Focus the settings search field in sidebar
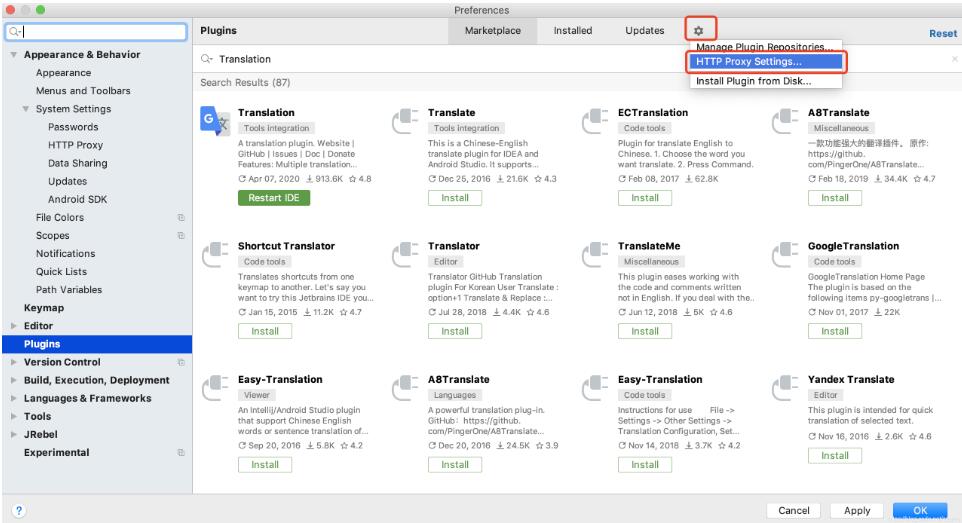This screenshot has width=962, height=523. click(100, 32)
